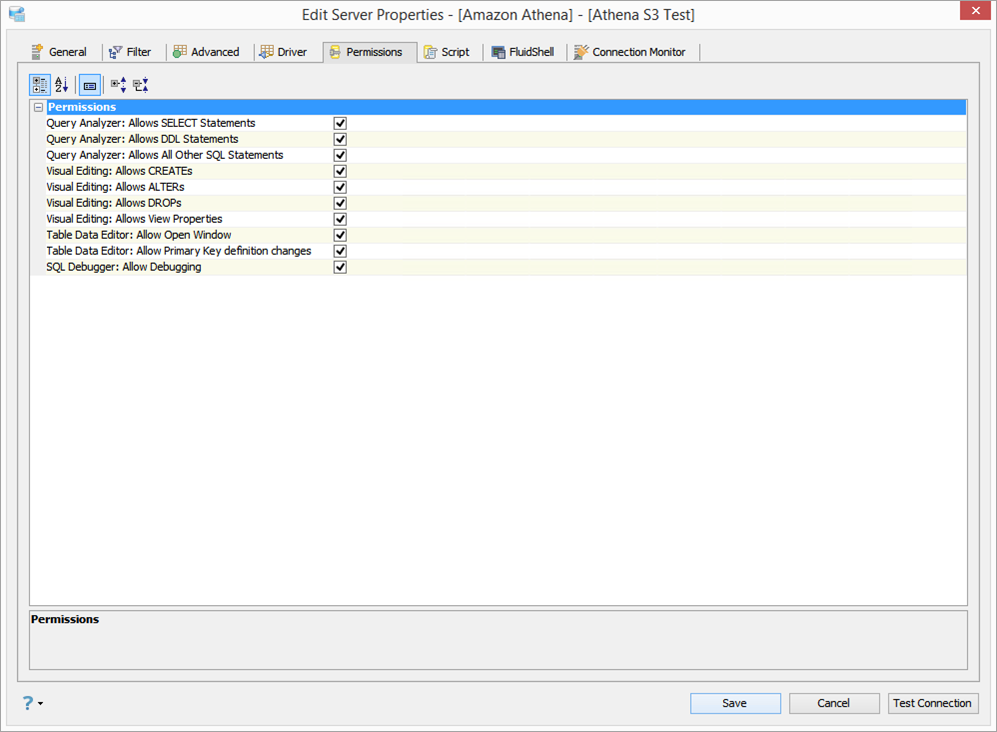Switch to the FluidShell tab
Image resolution: width=997 pixels, height=732 pixels.
tap(523, 52)
